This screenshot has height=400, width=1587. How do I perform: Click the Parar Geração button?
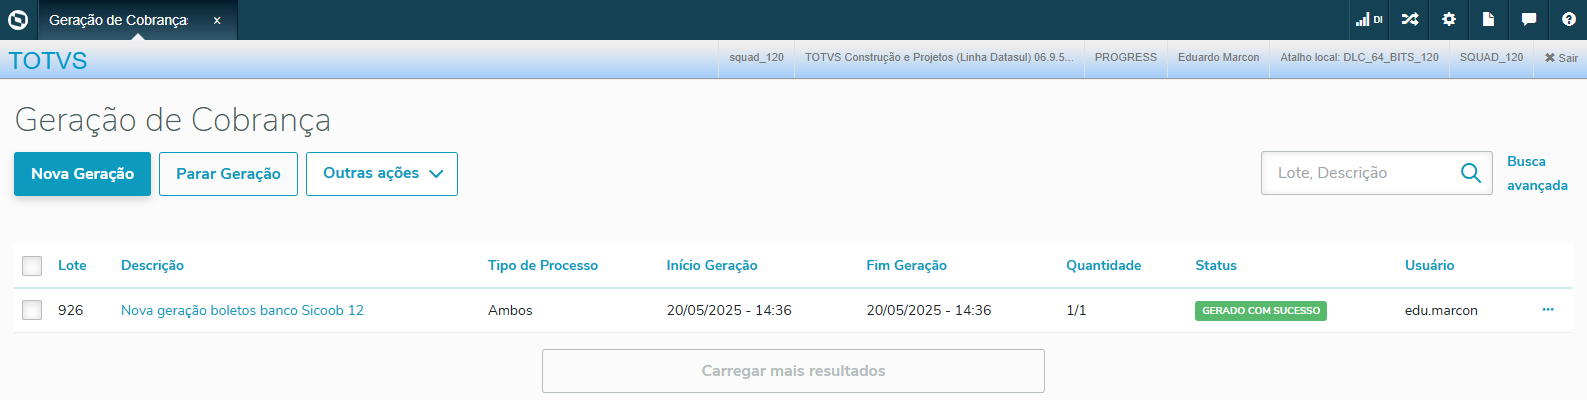228,174
